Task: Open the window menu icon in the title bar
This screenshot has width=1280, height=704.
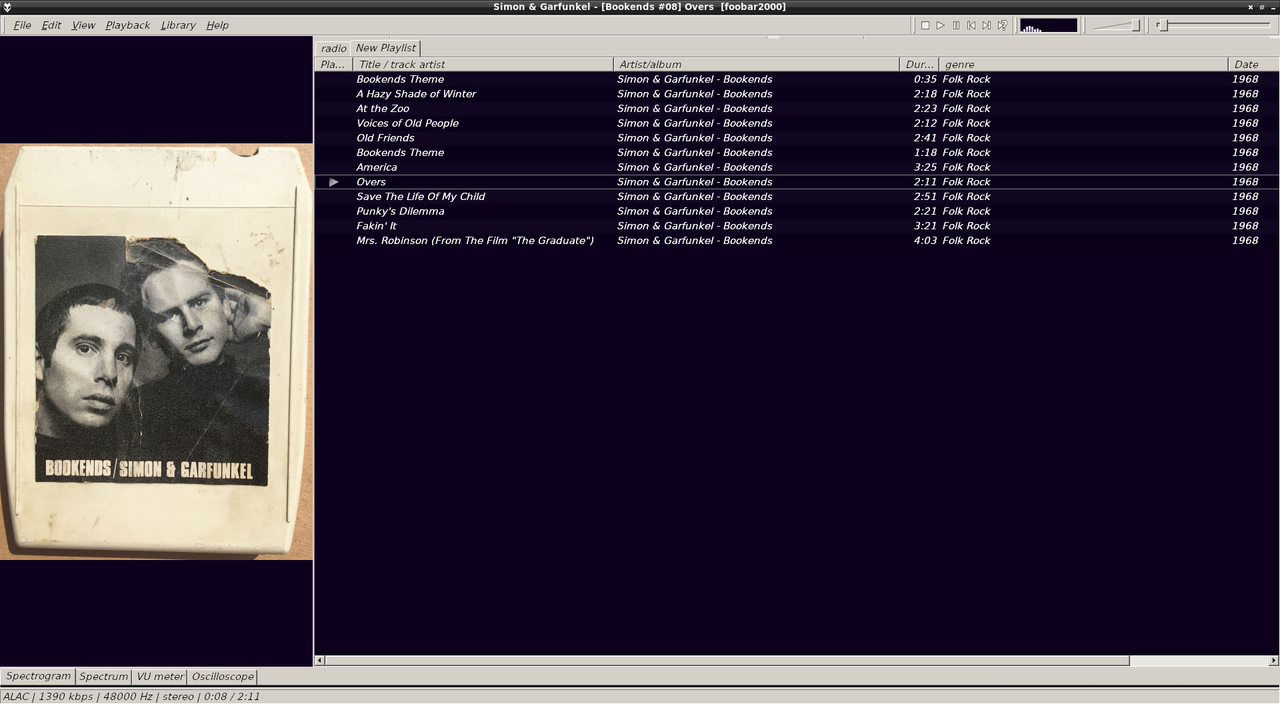Action: tap(8, 7)
